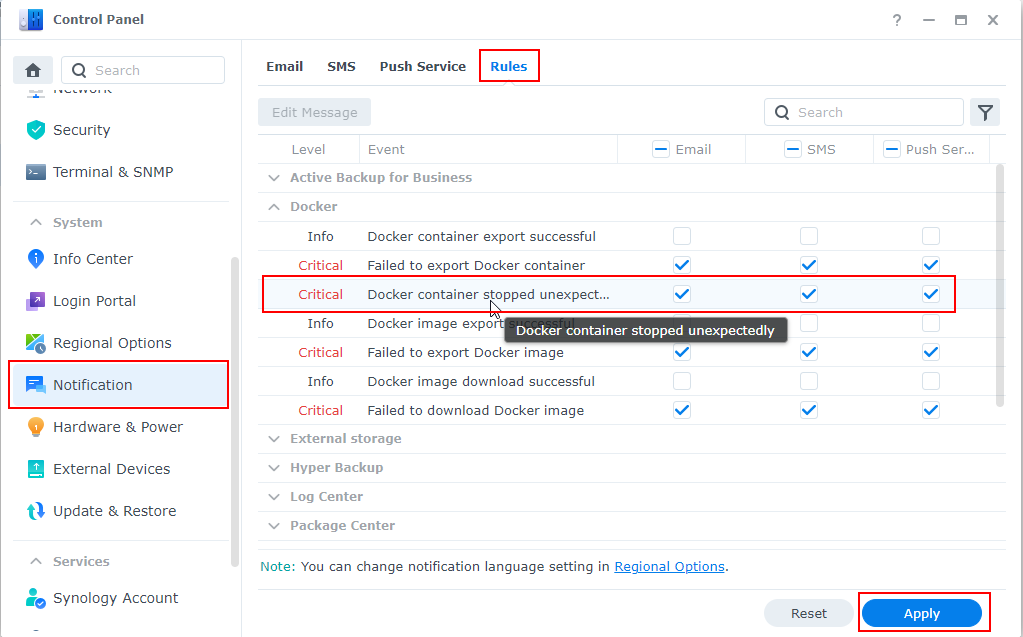Switch to the Push Service tab
1023x637 pixels.
[x=423, y=66]
